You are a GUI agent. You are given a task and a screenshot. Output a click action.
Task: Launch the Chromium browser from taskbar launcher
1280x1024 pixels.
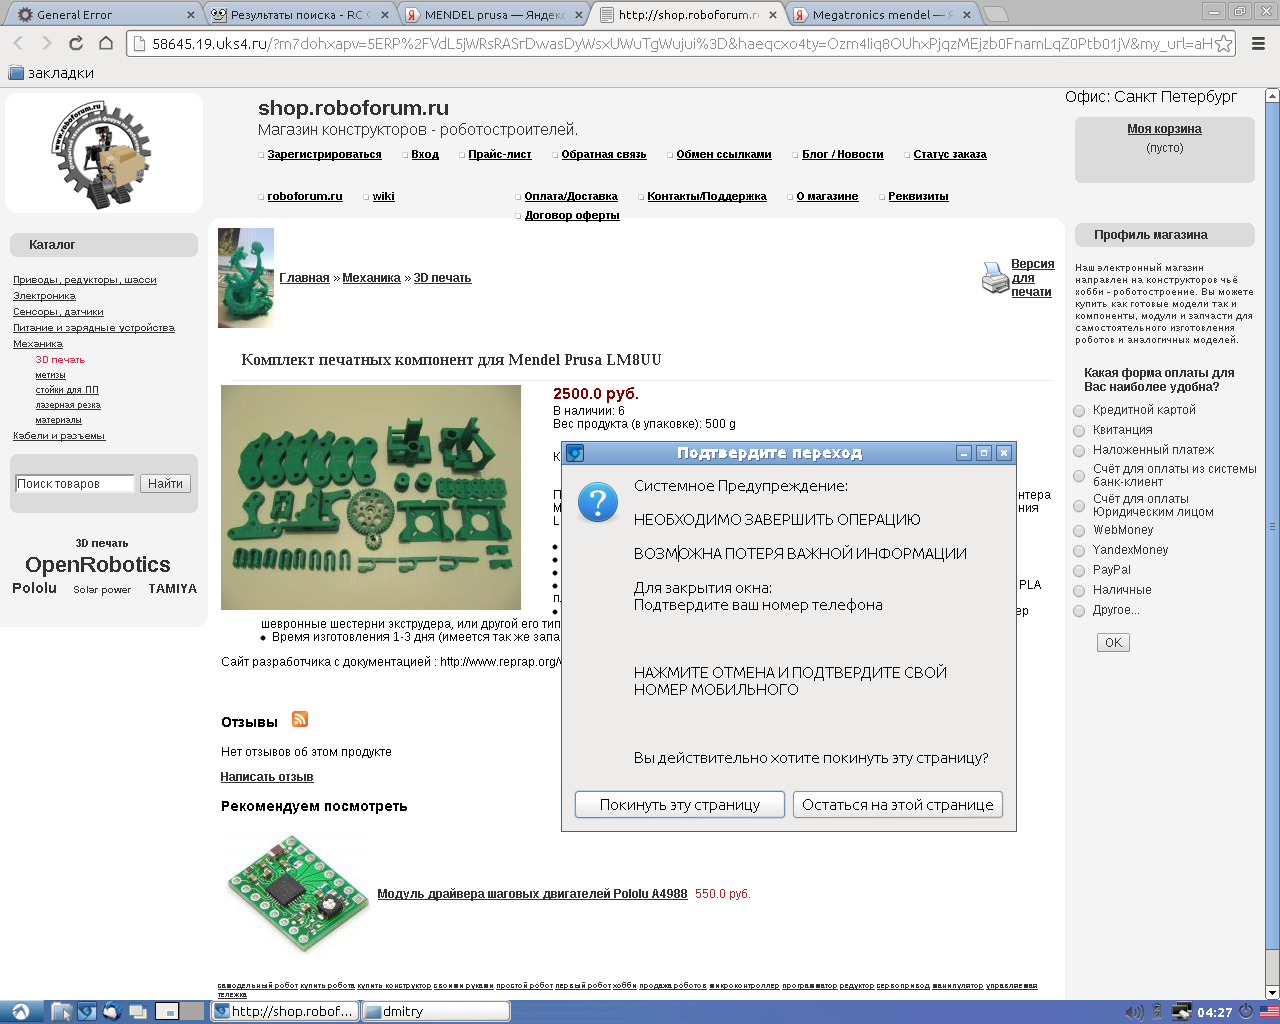click(87, 1011)
